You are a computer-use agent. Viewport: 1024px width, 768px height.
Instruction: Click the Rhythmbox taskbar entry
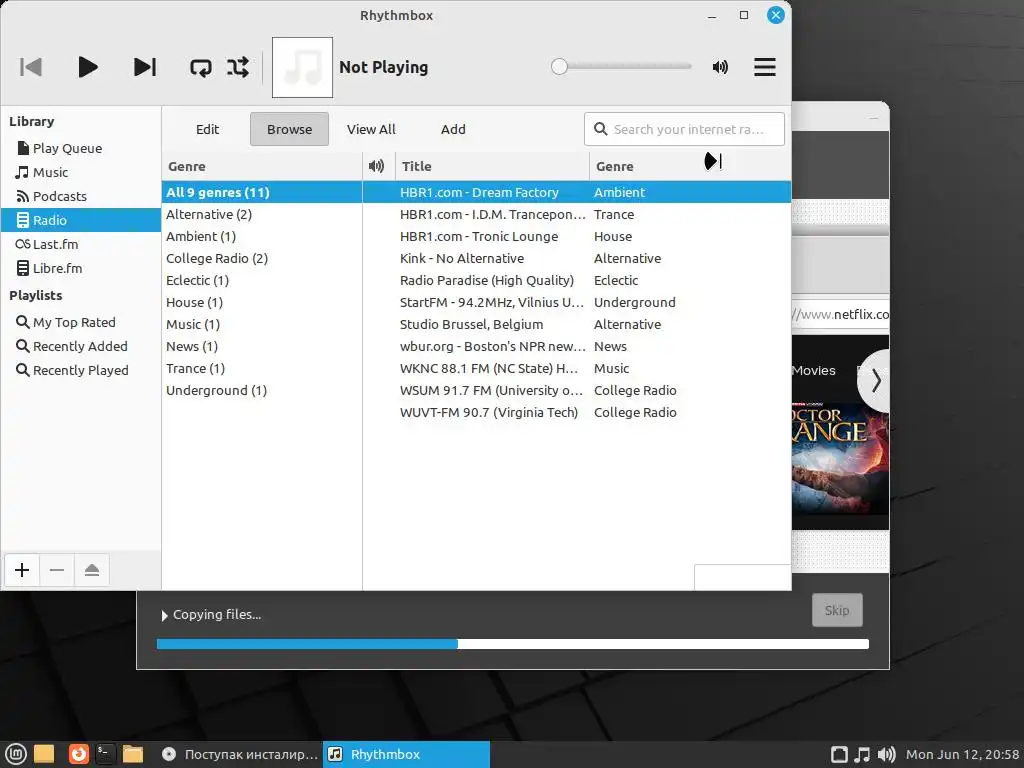(x=406, y=754)
